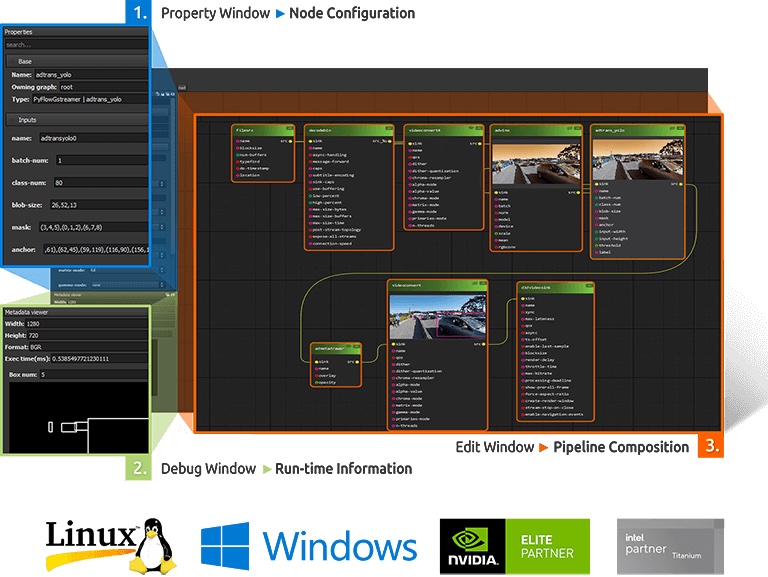Click the threshold pin on adtrans_yolo node
The width and height of the screenshot is (768, 577).
pyautogui.click(x=597, y=245)
